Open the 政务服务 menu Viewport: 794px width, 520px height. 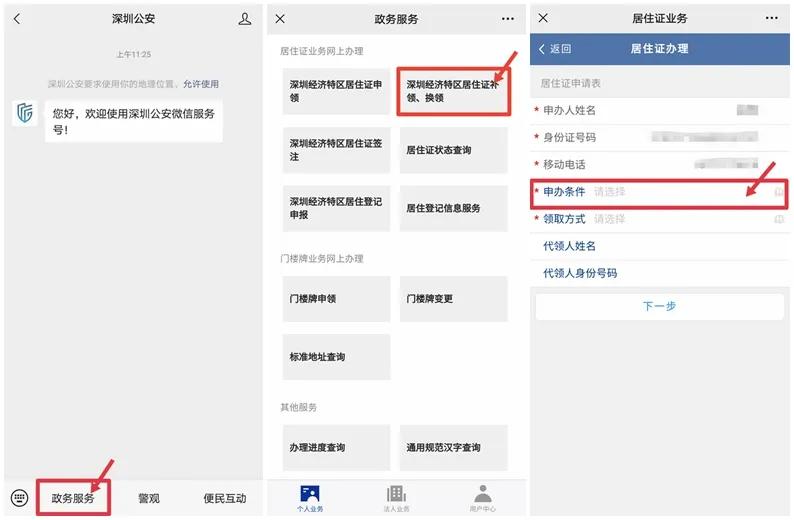coord(73,498)
